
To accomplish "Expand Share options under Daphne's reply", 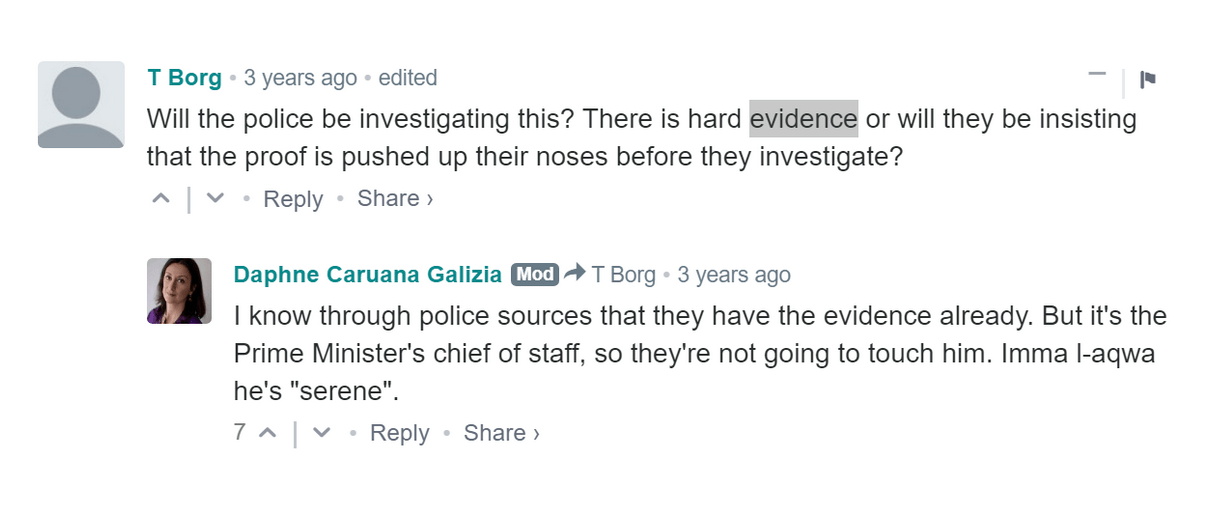I will tap(501, 433).
